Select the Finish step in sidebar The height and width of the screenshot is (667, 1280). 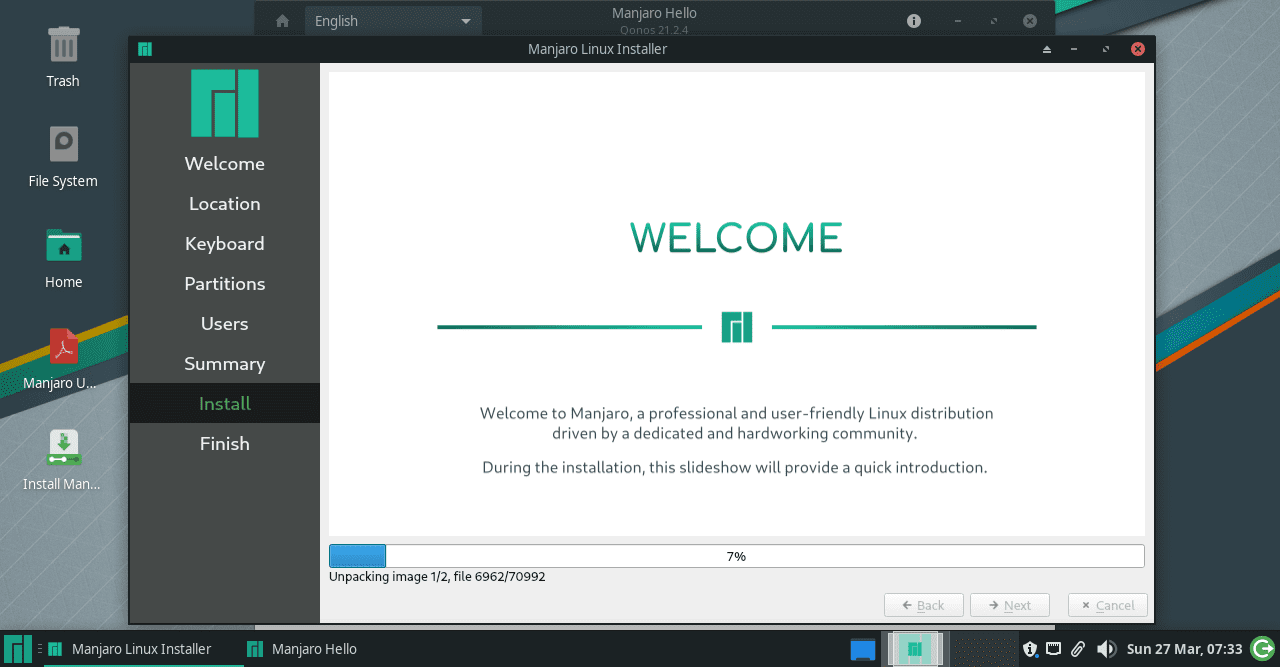(225, 444)
